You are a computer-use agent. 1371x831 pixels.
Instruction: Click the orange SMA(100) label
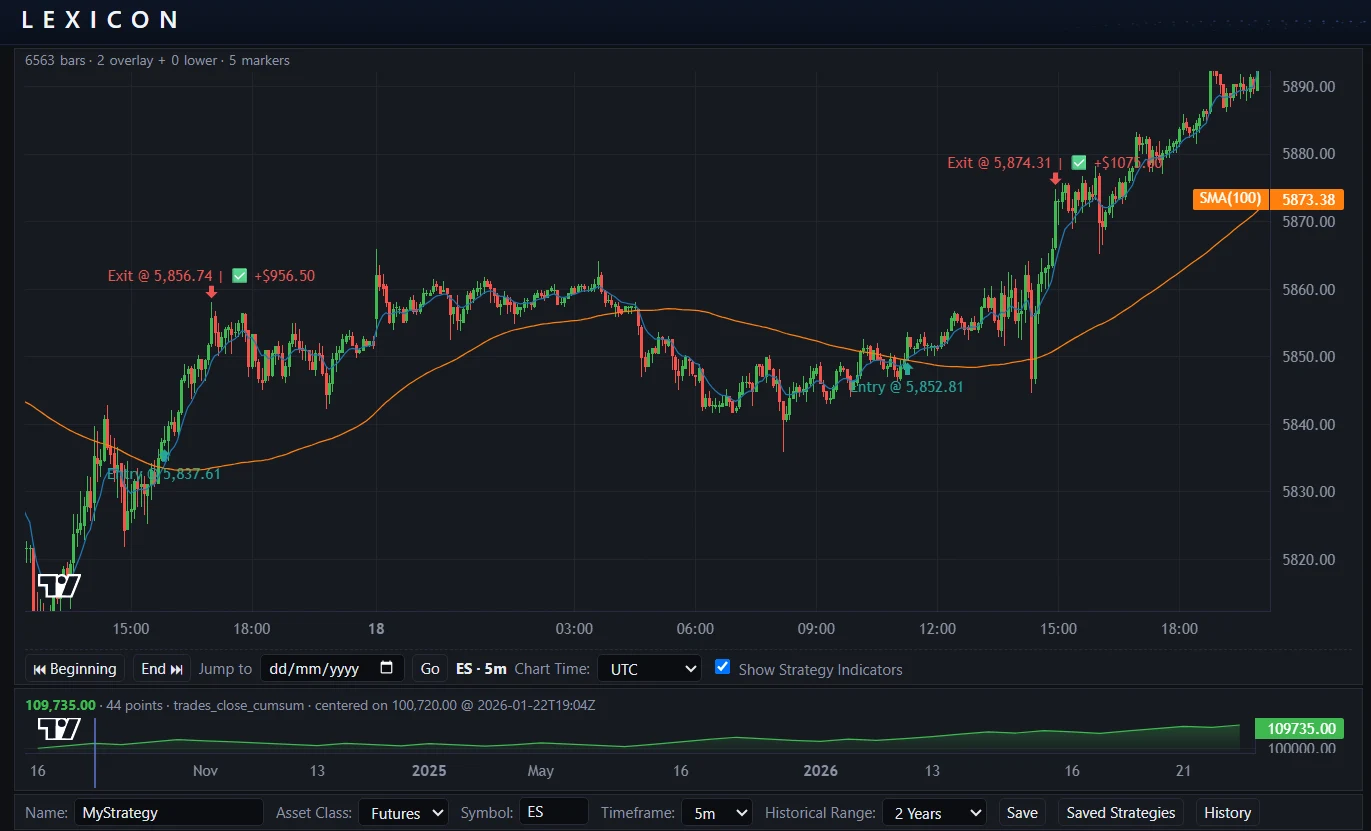[1230, 198]
